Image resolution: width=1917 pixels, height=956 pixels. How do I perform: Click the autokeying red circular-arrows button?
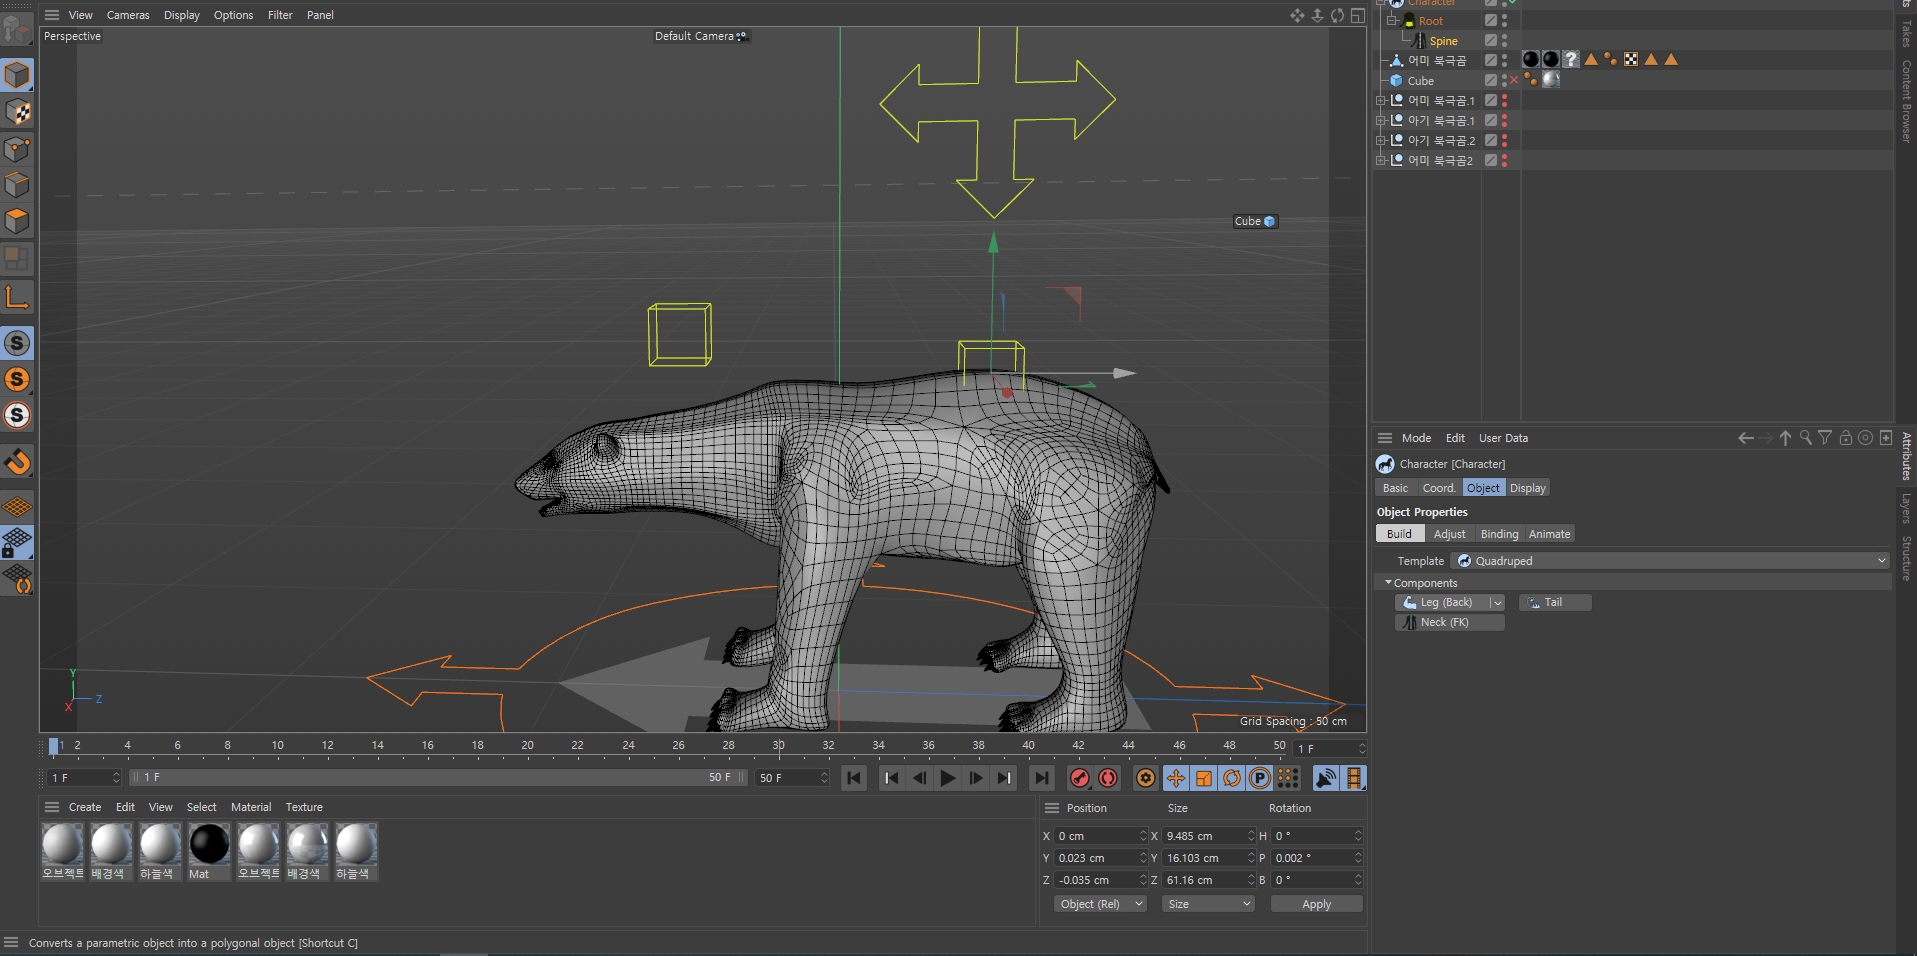(1108, 778)
